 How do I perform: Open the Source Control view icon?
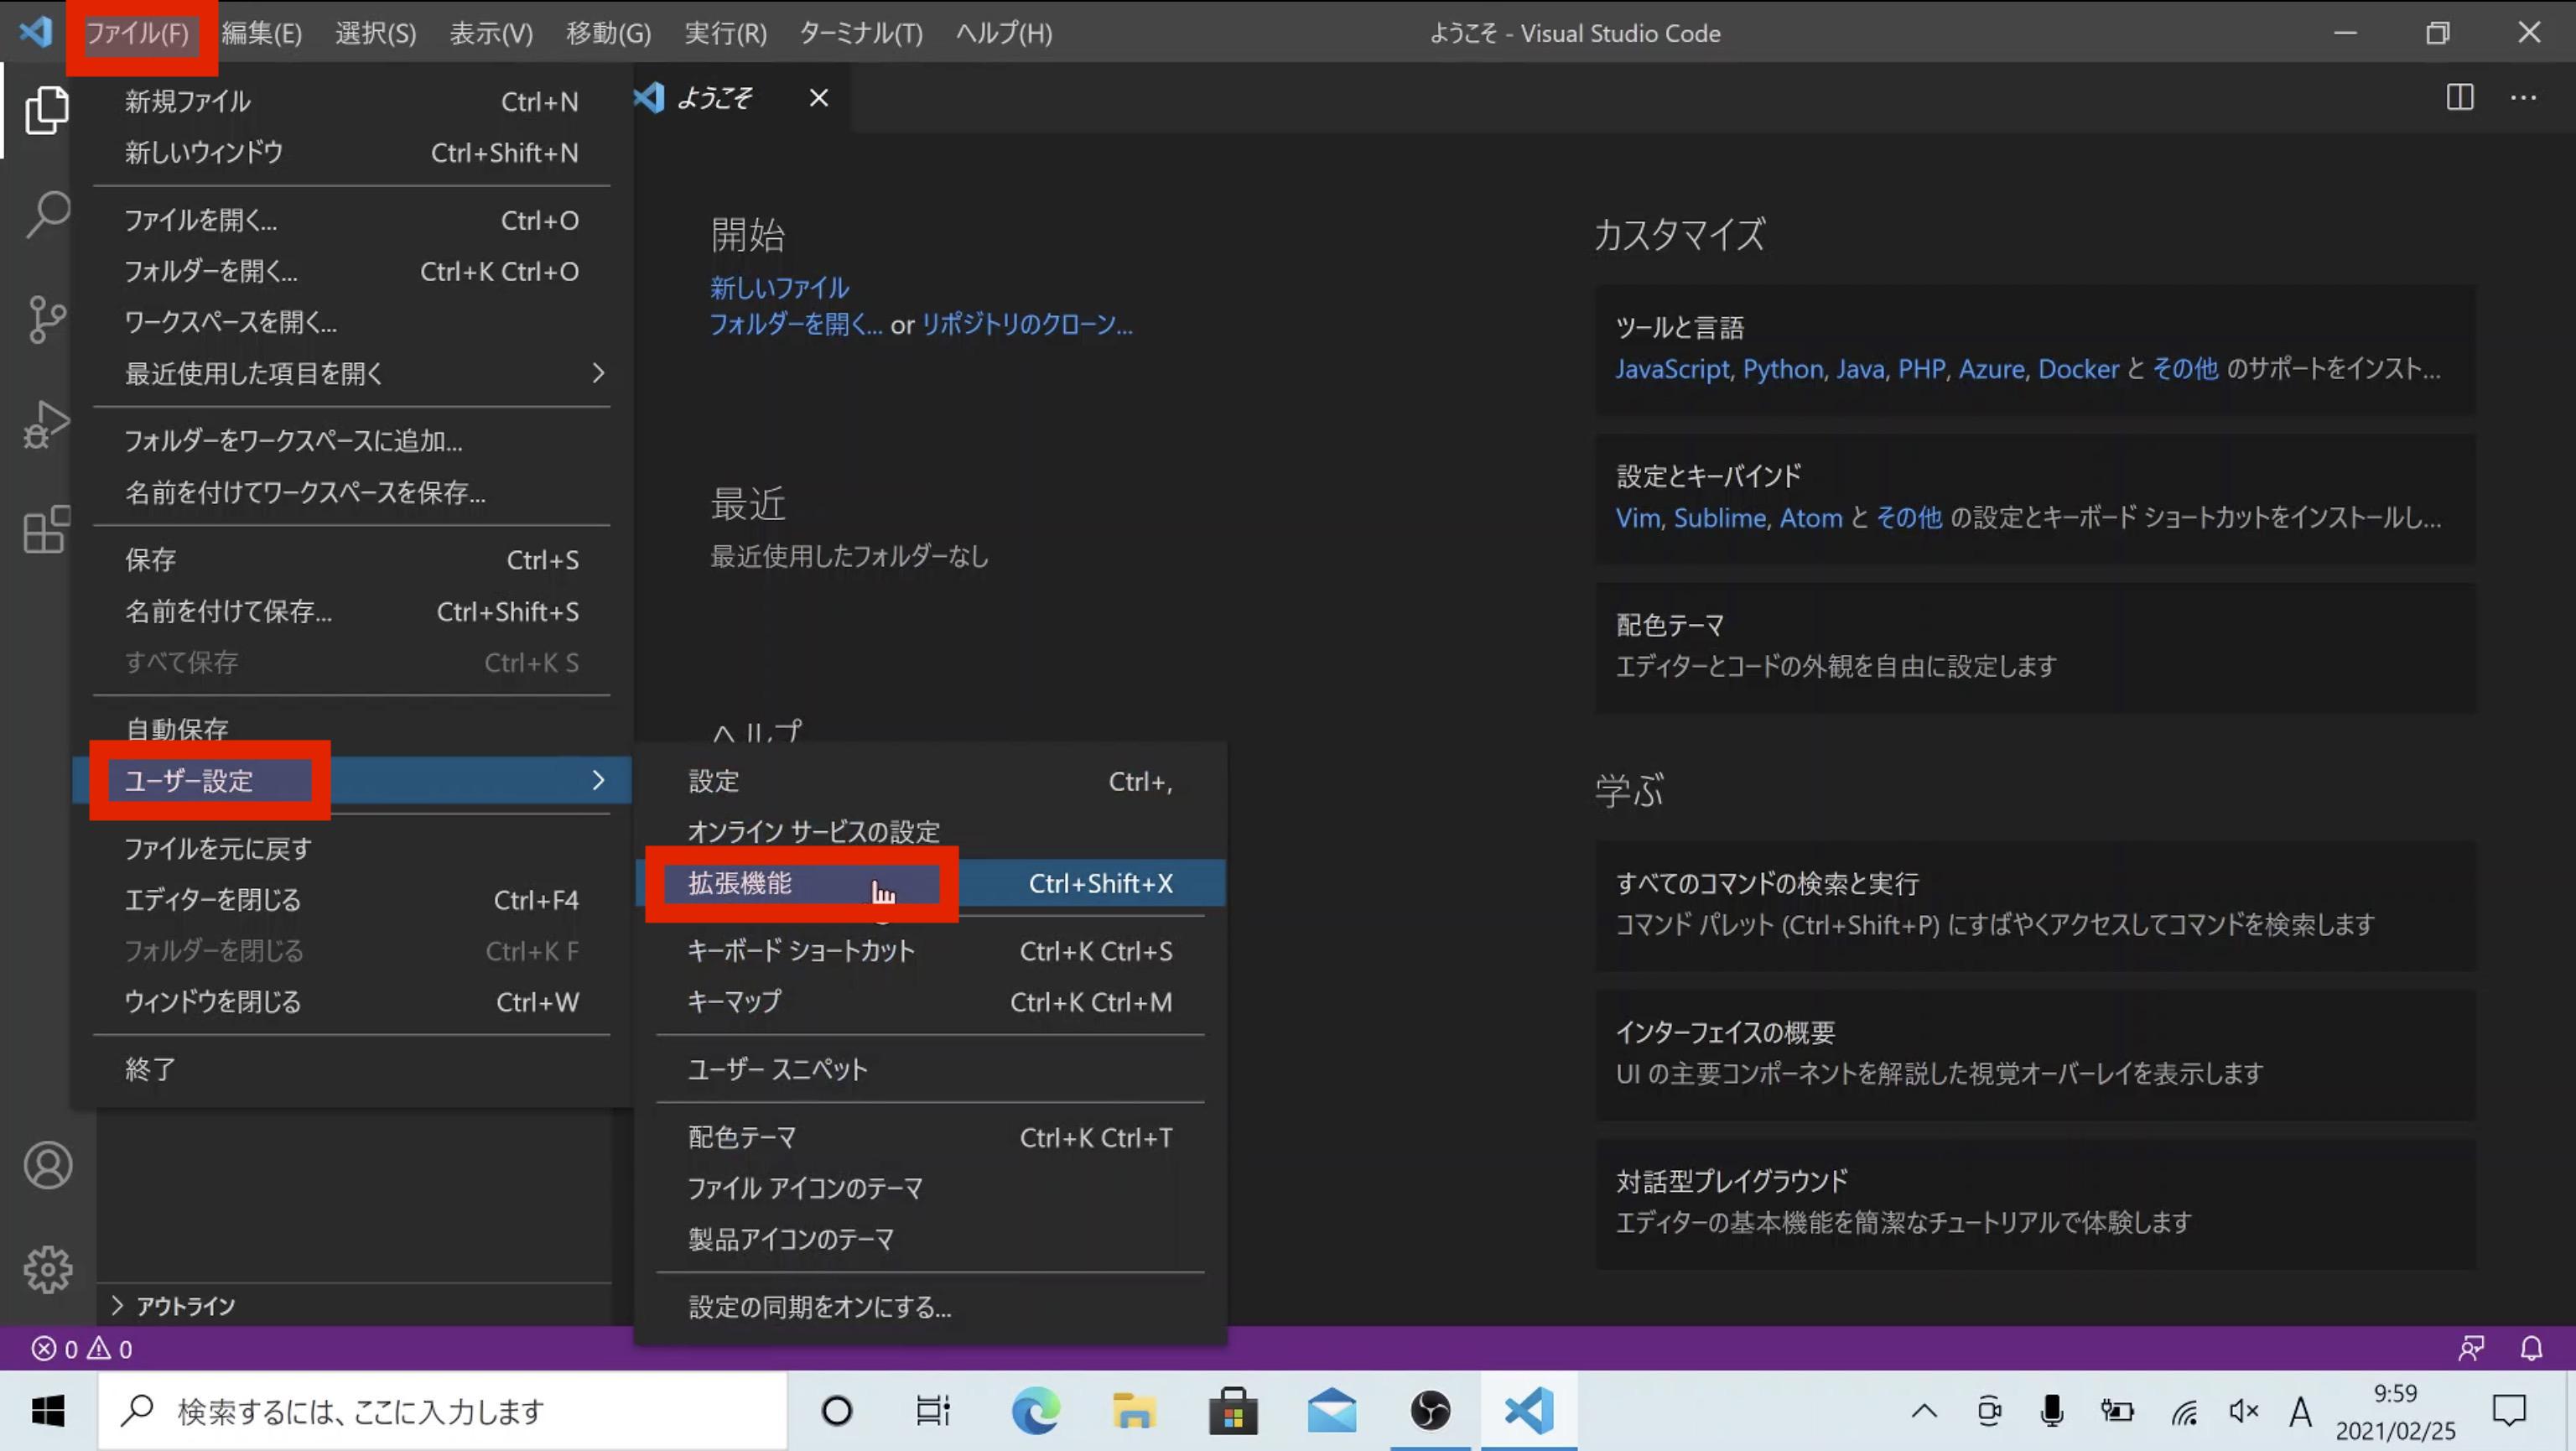pos(47,319)
